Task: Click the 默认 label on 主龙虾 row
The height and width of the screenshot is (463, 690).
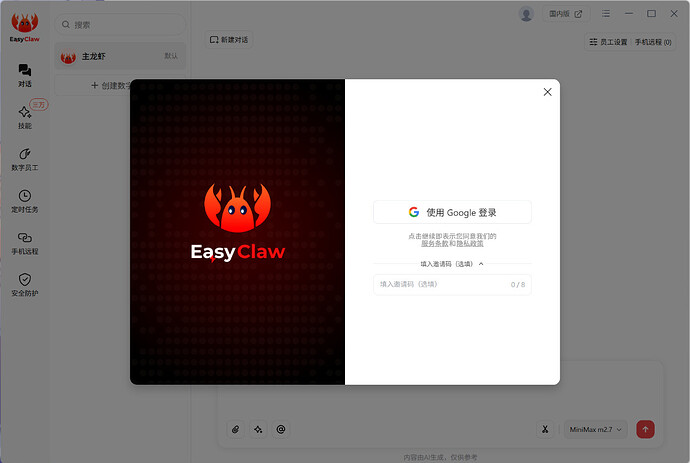Action: (171, 56)
